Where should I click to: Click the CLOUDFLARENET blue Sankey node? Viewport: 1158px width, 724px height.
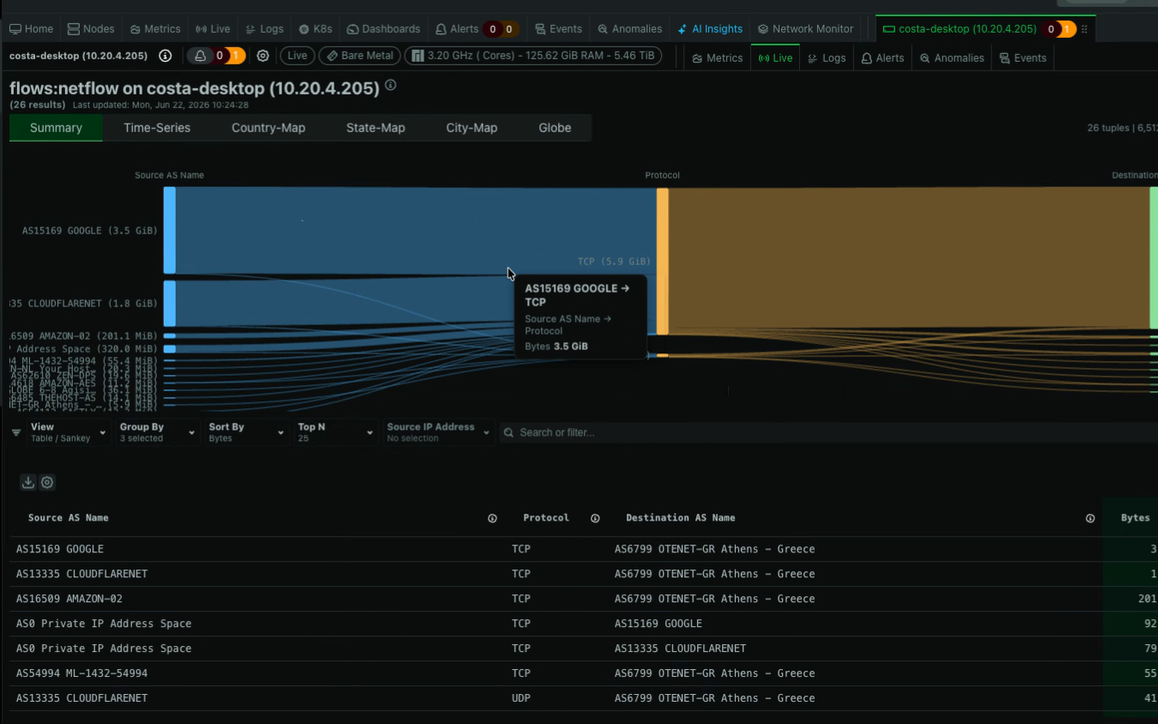[x=170, y=303]
